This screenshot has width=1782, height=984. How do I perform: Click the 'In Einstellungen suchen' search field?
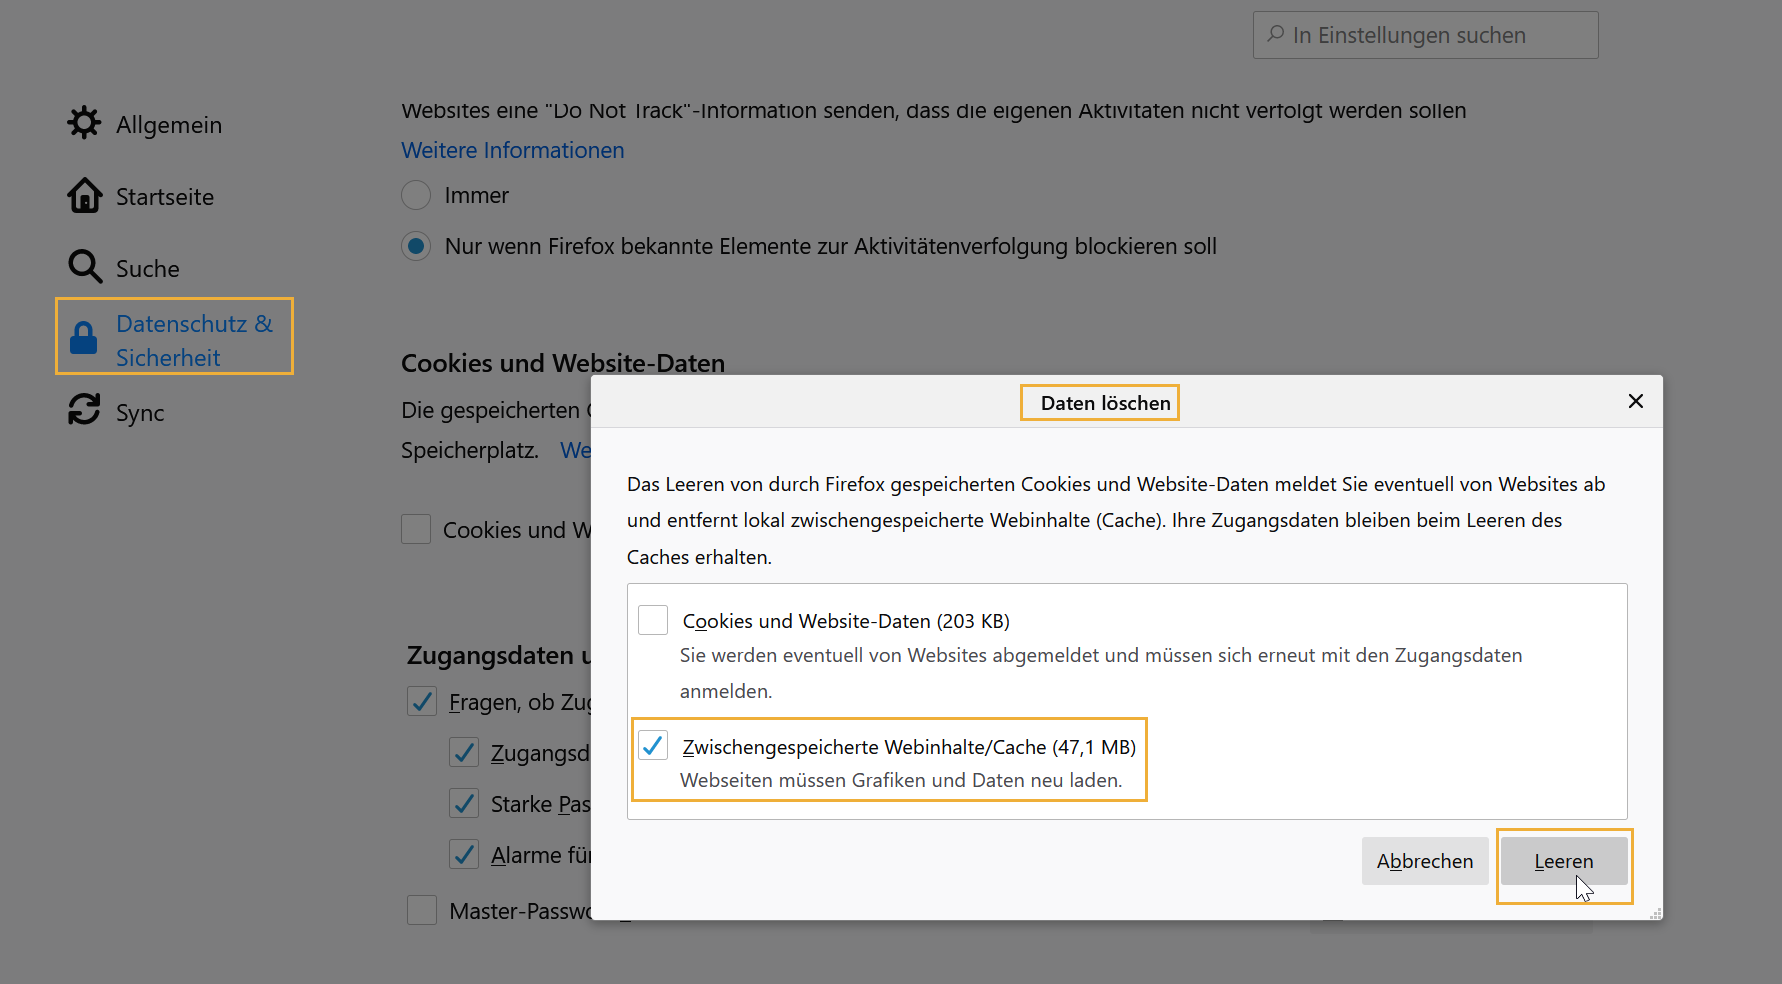[x=1425, y=34]
